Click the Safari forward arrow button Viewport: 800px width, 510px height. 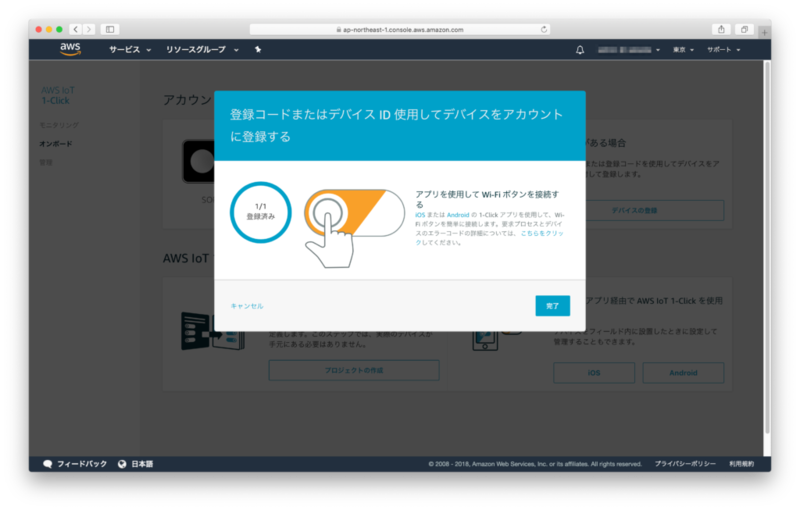89,29
